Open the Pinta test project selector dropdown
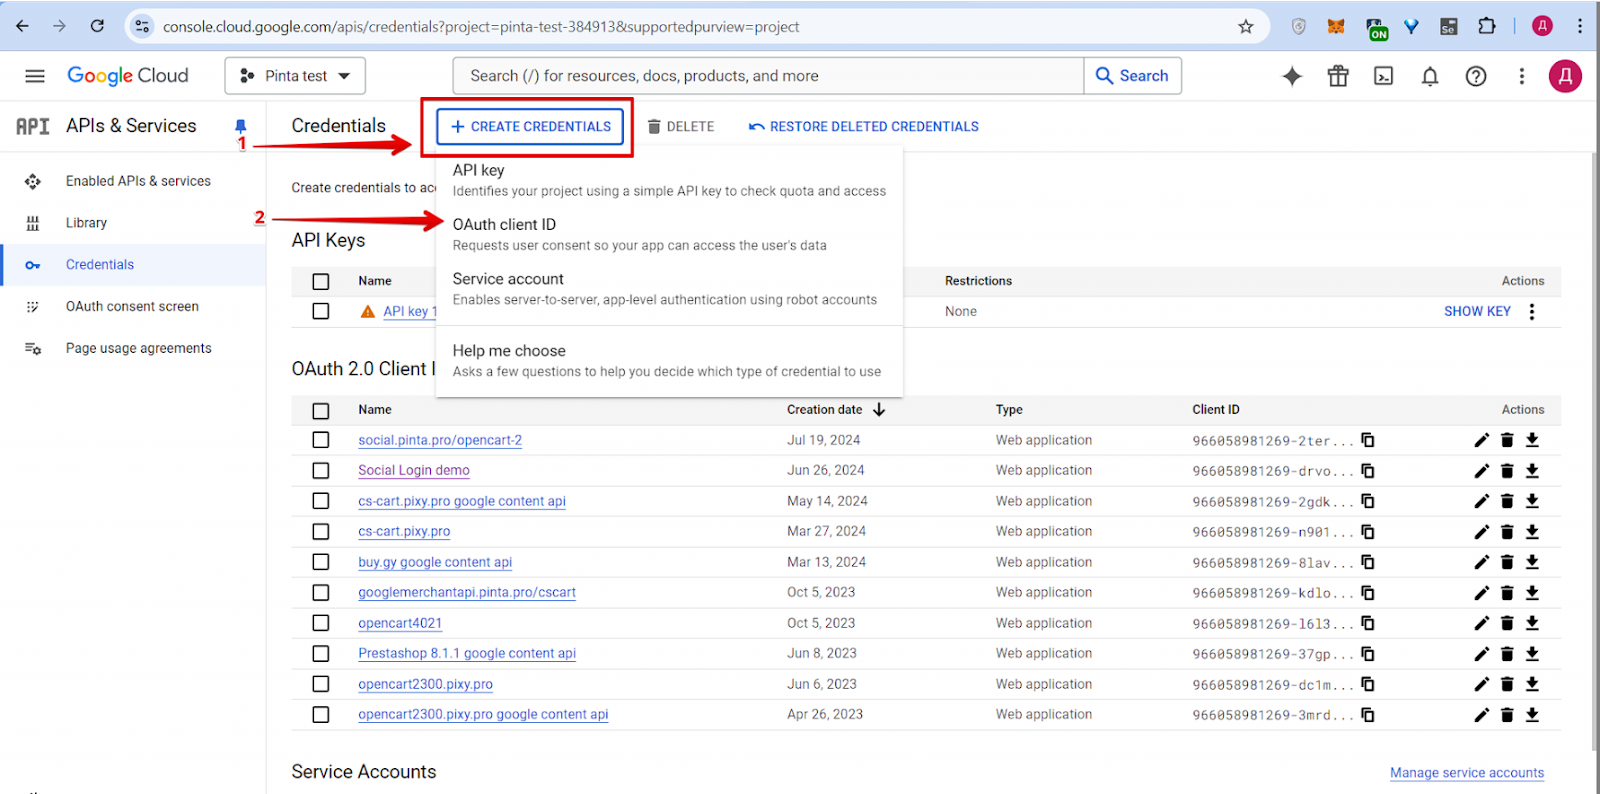 [x=295, y=76]
